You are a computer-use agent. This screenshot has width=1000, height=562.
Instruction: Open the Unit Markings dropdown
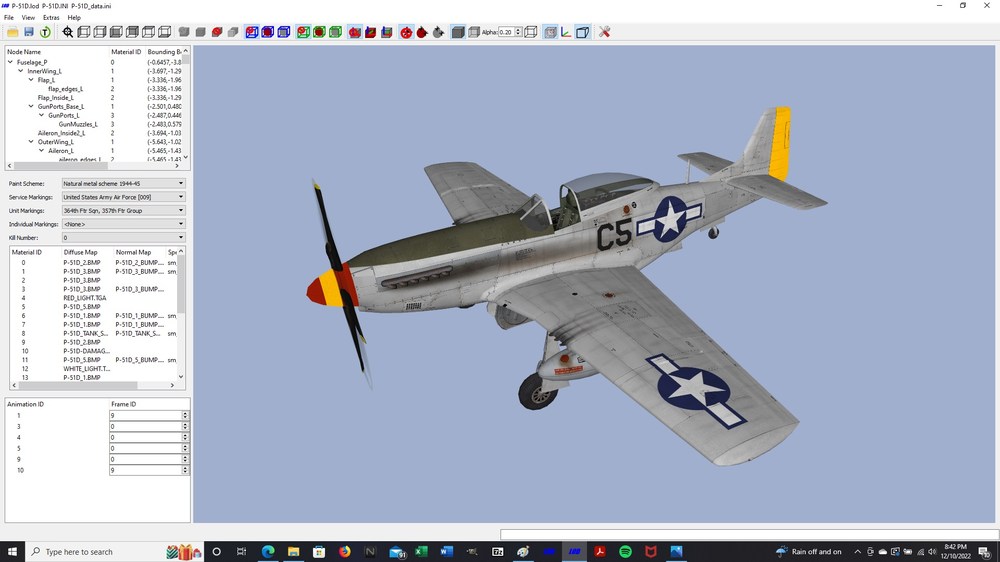click(123, 211)
